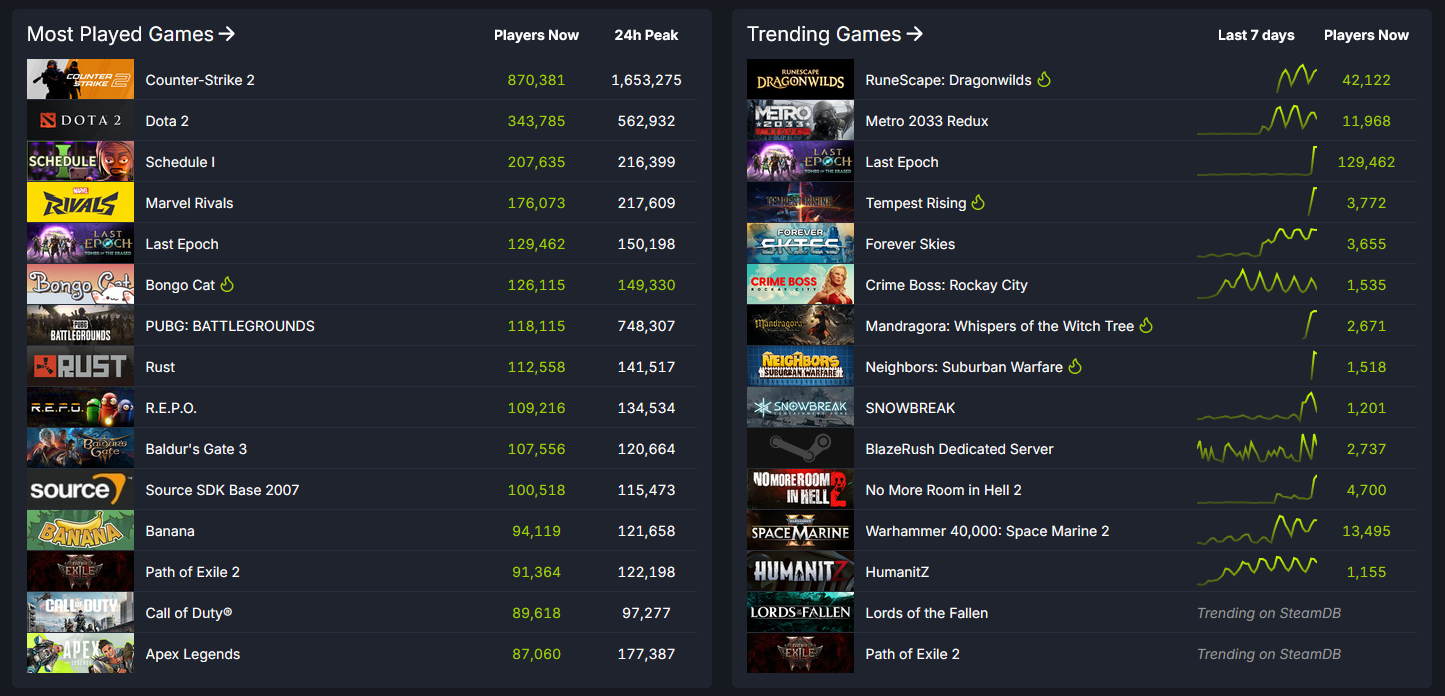Click PUBG 24h peak value 748,307
The height and width of the screenshot is (696, 1445).
pyautogui.click(x=646, y=326)
